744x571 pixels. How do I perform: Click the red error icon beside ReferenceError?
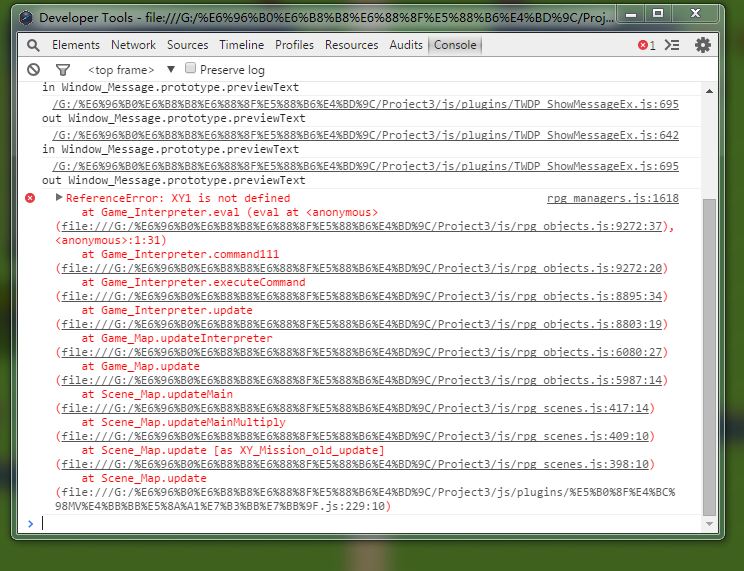(30, 198)
